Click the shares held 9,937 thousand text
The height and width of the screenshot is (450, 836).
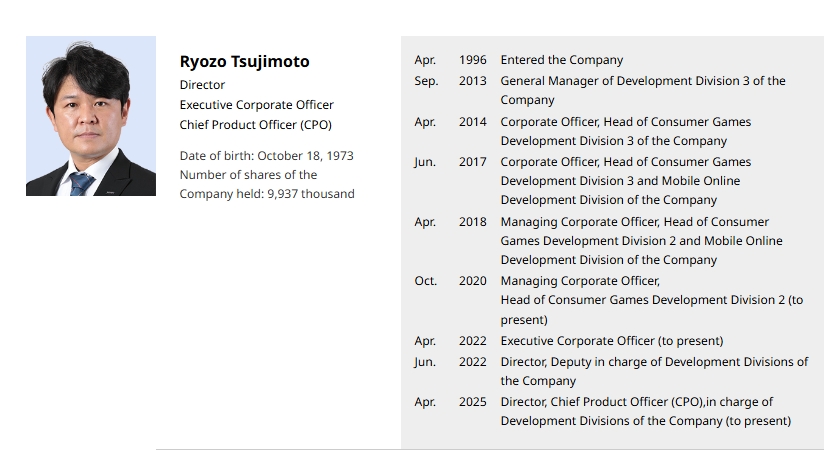pos(267,184)
